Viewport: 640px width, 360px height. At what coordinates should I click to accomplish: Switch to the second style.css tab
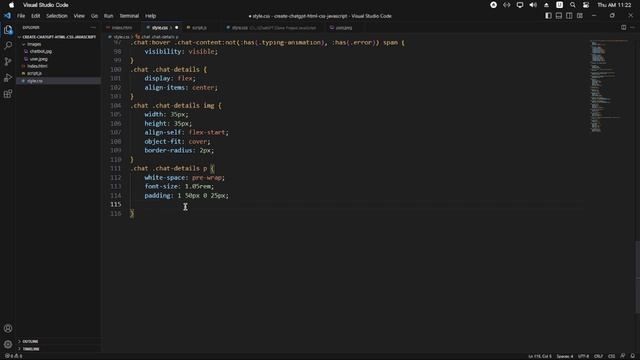(273, 28)
